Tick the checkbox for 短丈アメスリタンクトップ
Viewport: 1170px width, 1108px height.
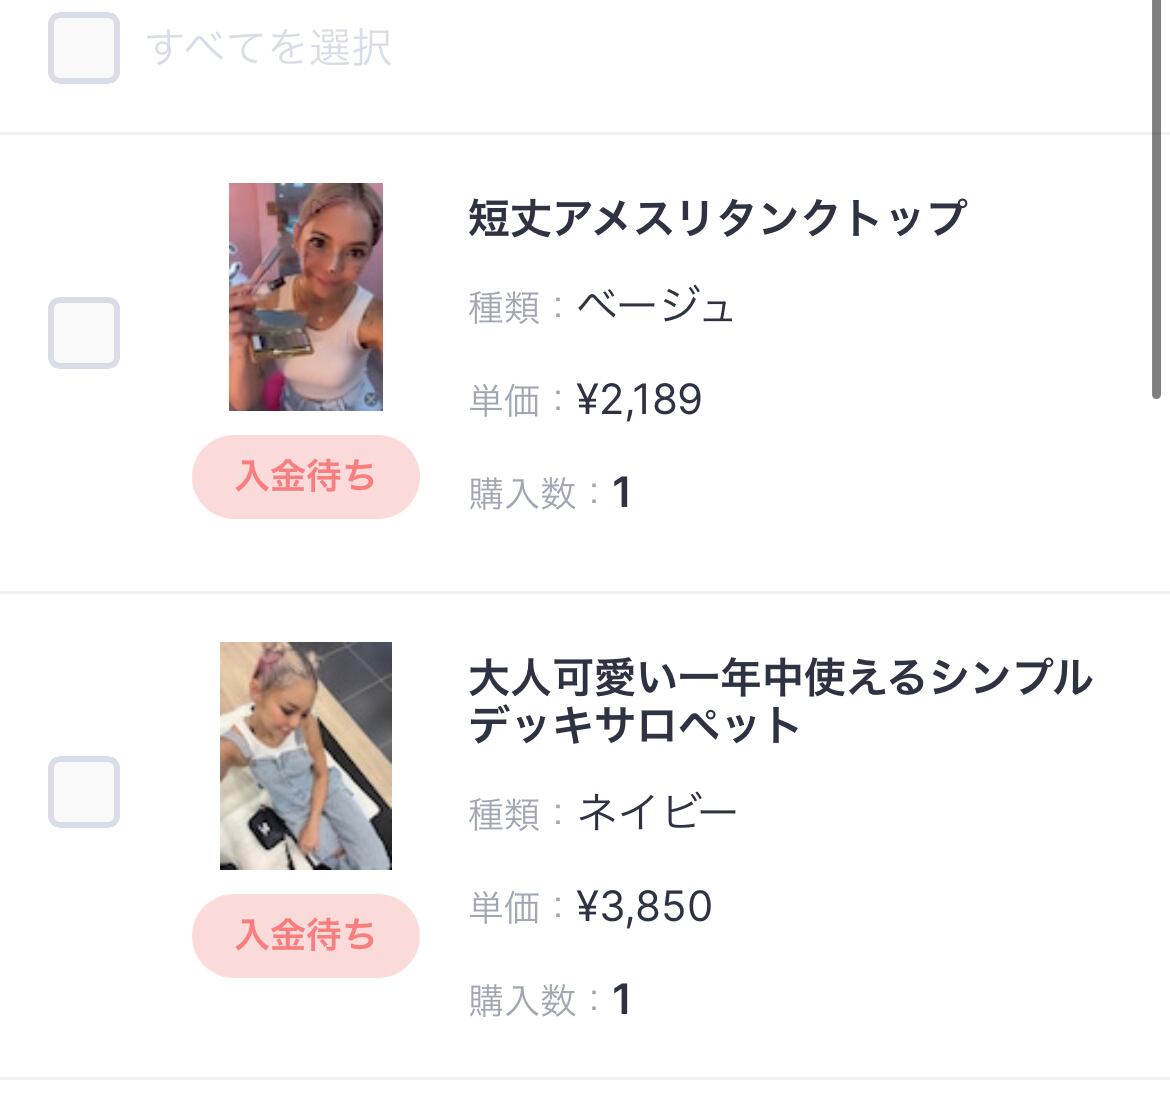pyautogui.click(x=84, y=333)
